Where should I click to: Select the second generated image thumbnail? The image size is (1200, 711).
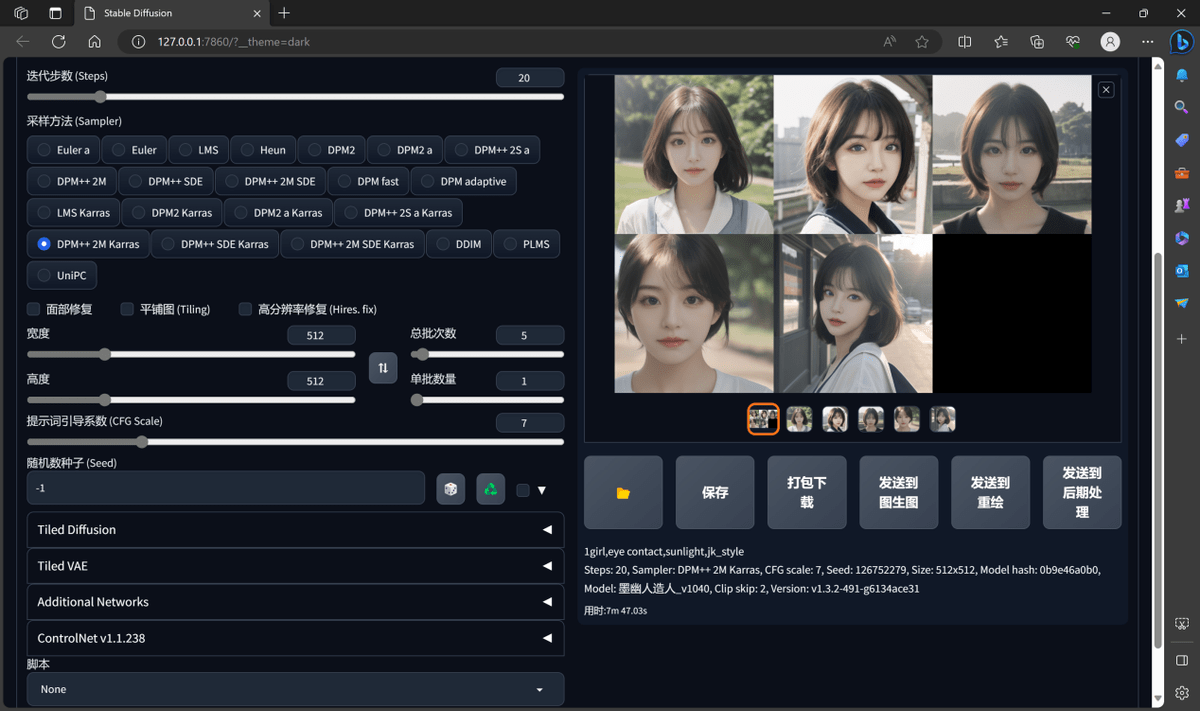click(x=798, y=418)
